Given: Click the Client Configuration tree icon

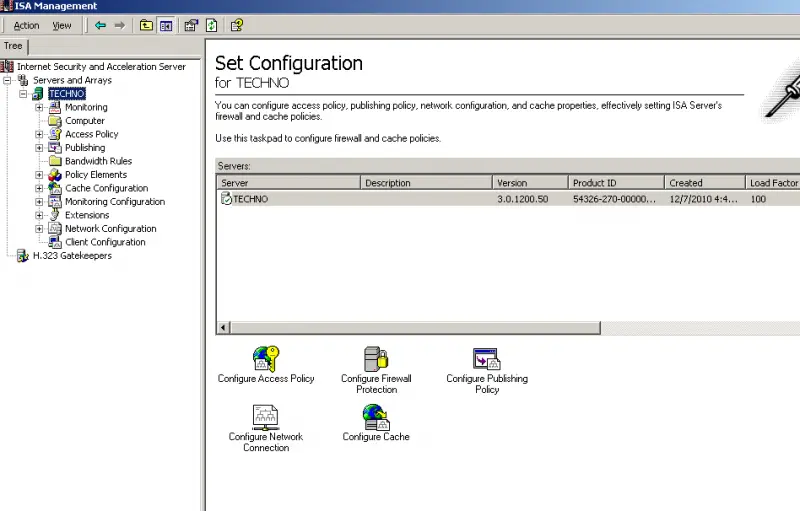Looking at the screenshot, I should [55, 242].
